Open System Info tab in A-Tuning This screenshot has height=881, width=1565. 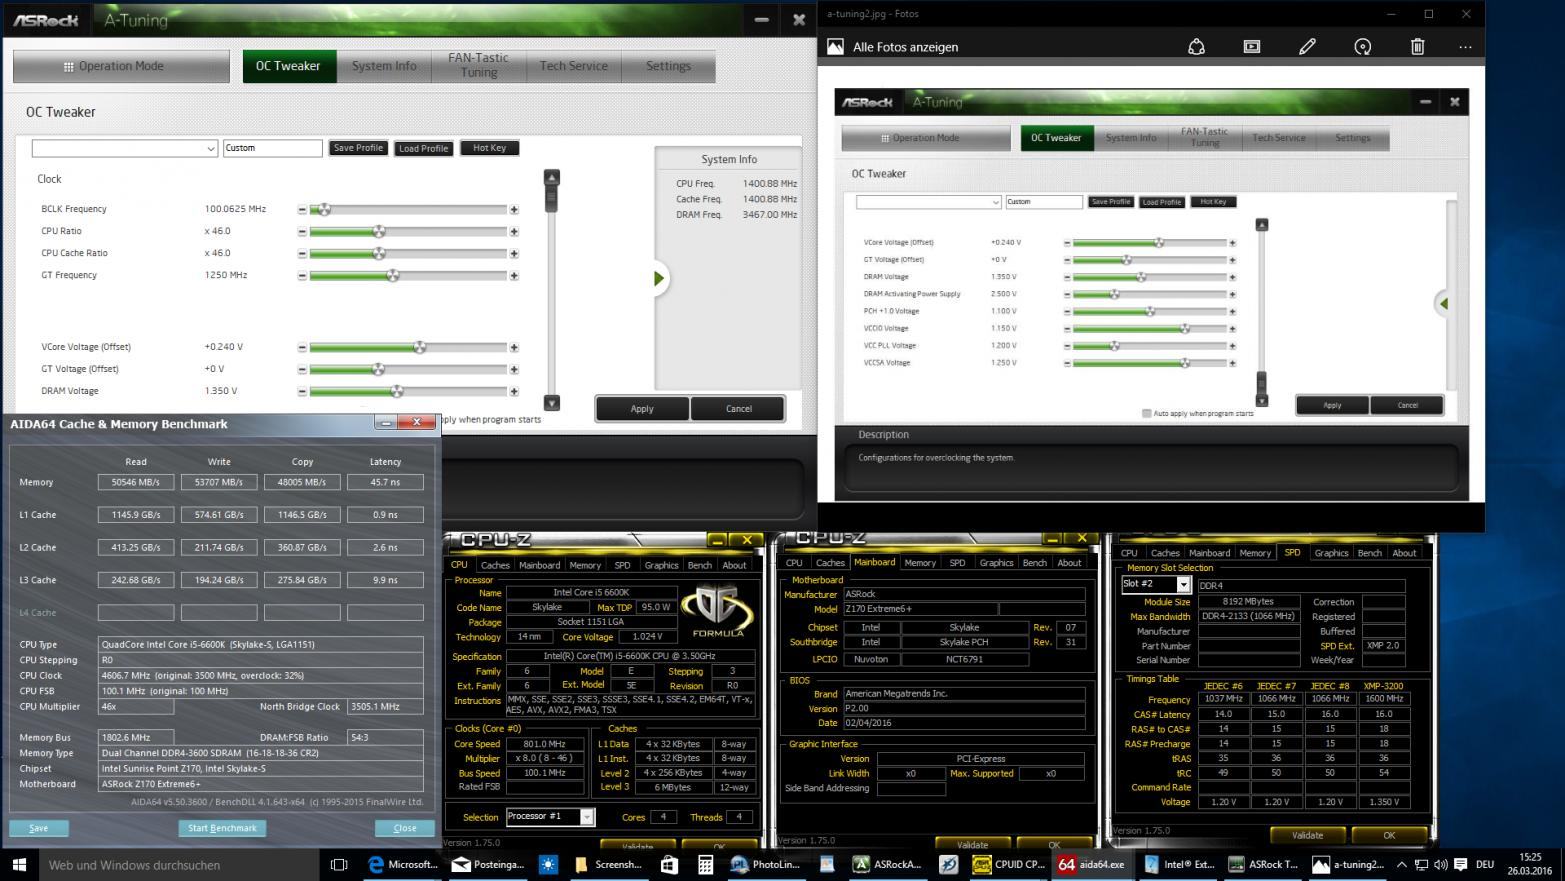pos(384,66)
